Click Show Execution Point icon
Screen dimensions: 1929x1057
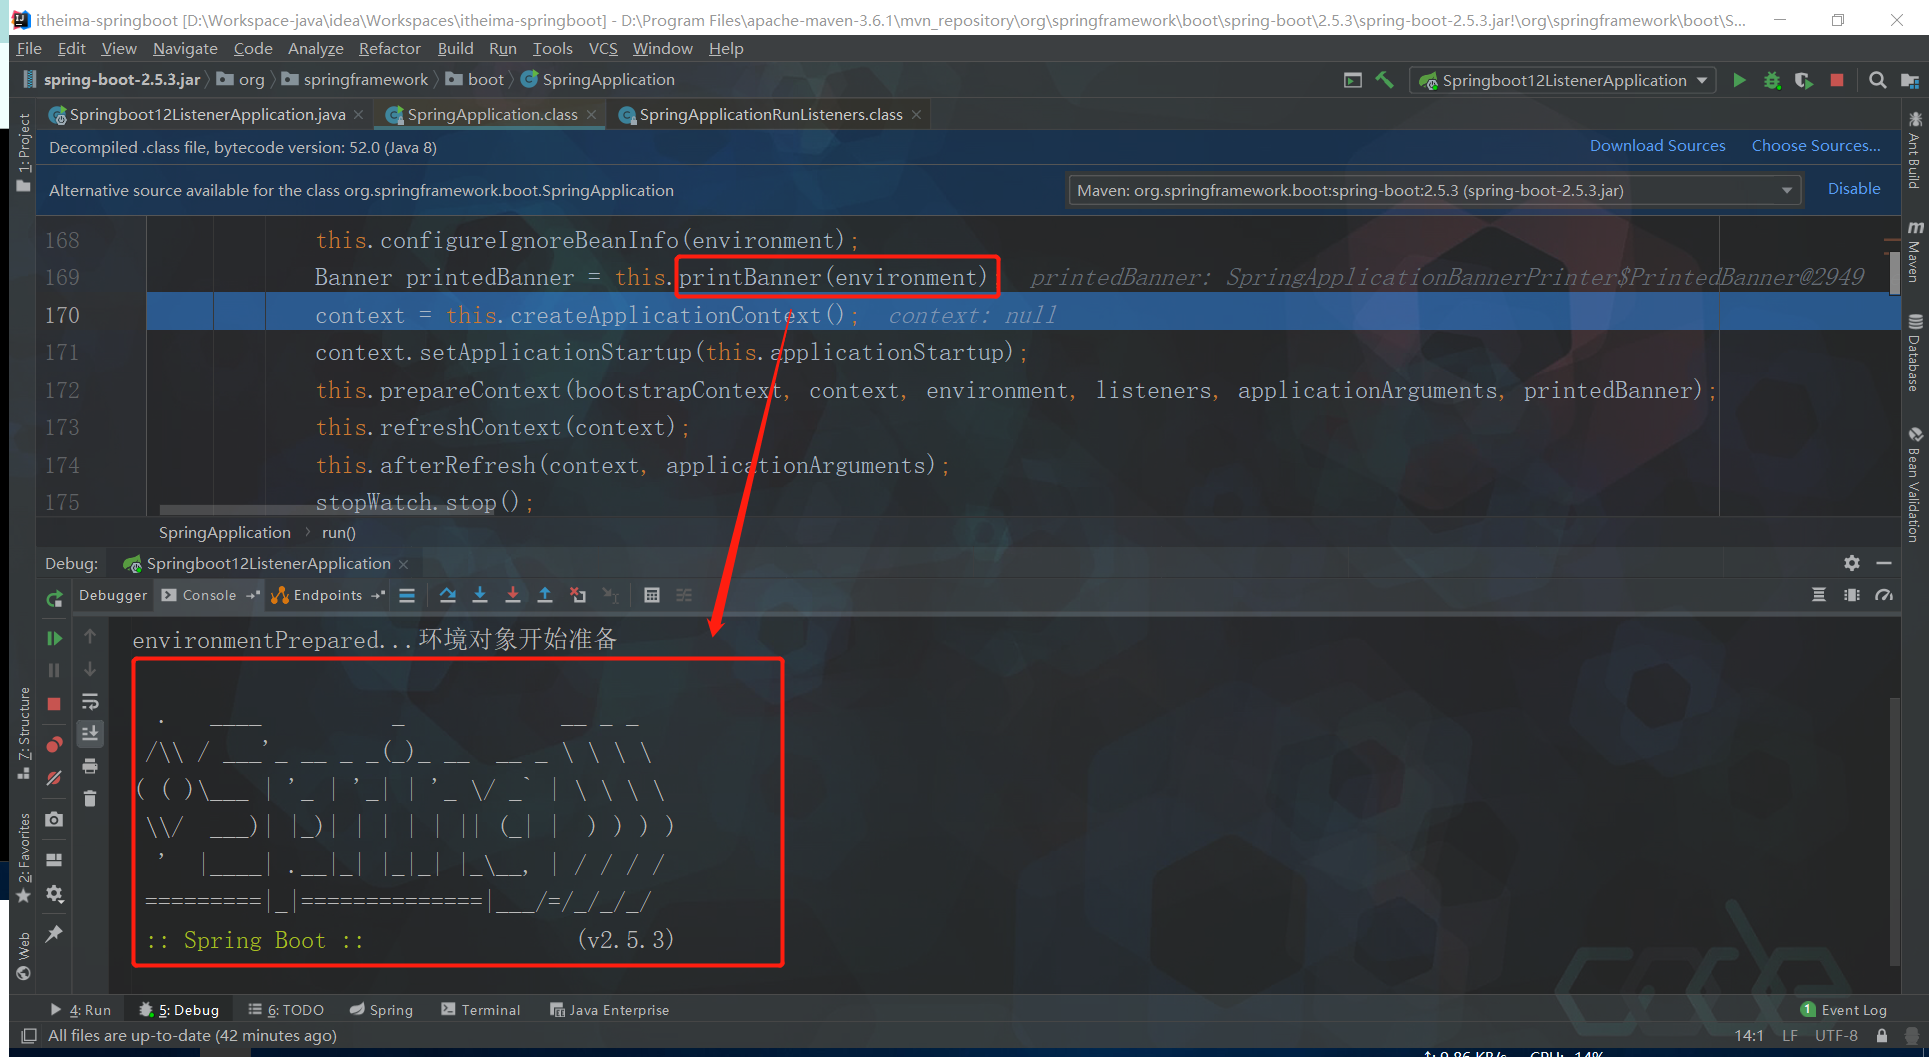coord(407,595)
